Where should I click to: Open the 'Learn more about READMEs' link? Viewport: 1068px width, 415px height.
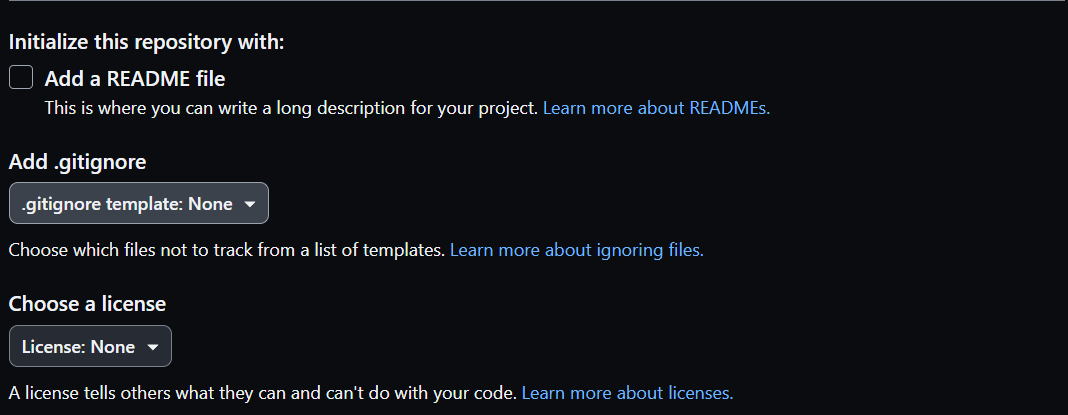click(656, 108)
